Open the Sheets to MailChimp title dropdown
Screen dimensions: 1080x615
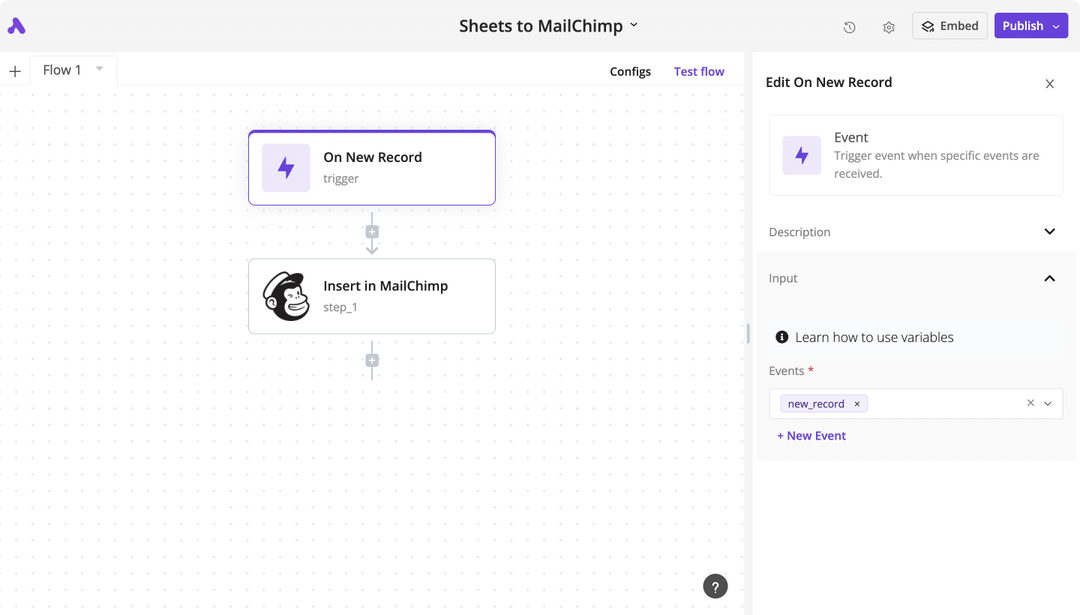(x=633, y=26)
